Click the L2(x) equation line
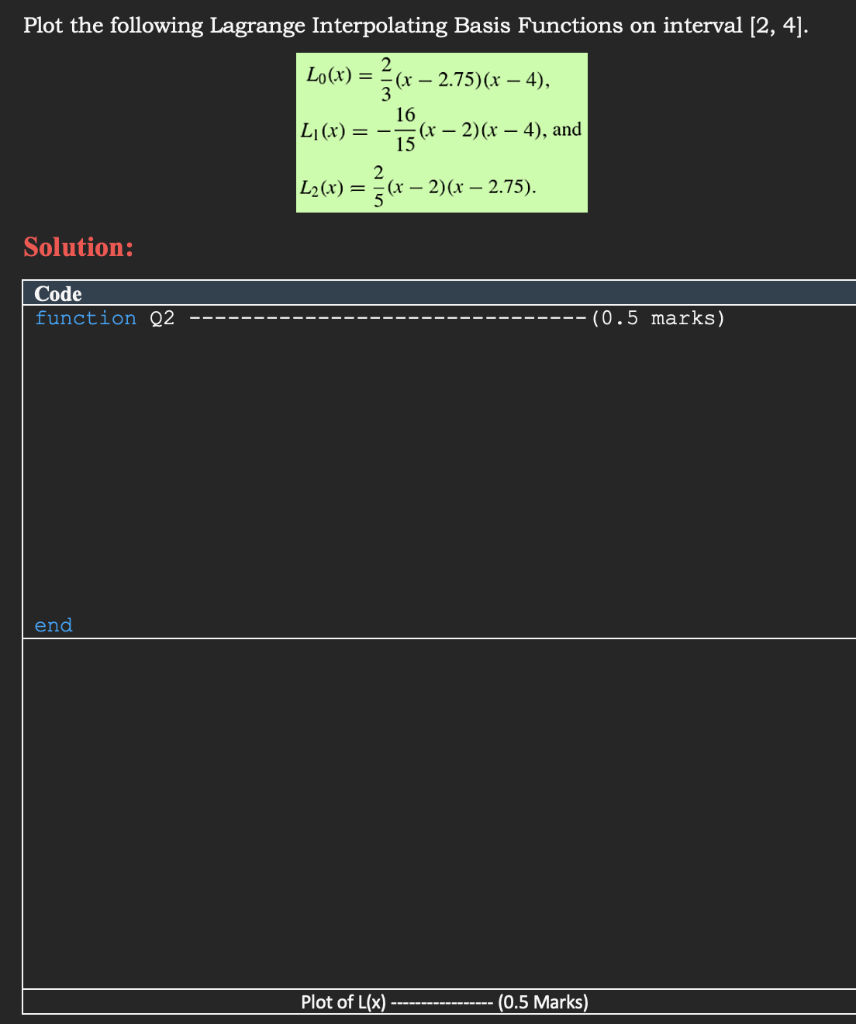This screenshot has width=856, height=1024. pyautogui.click(x=418, y=185)
